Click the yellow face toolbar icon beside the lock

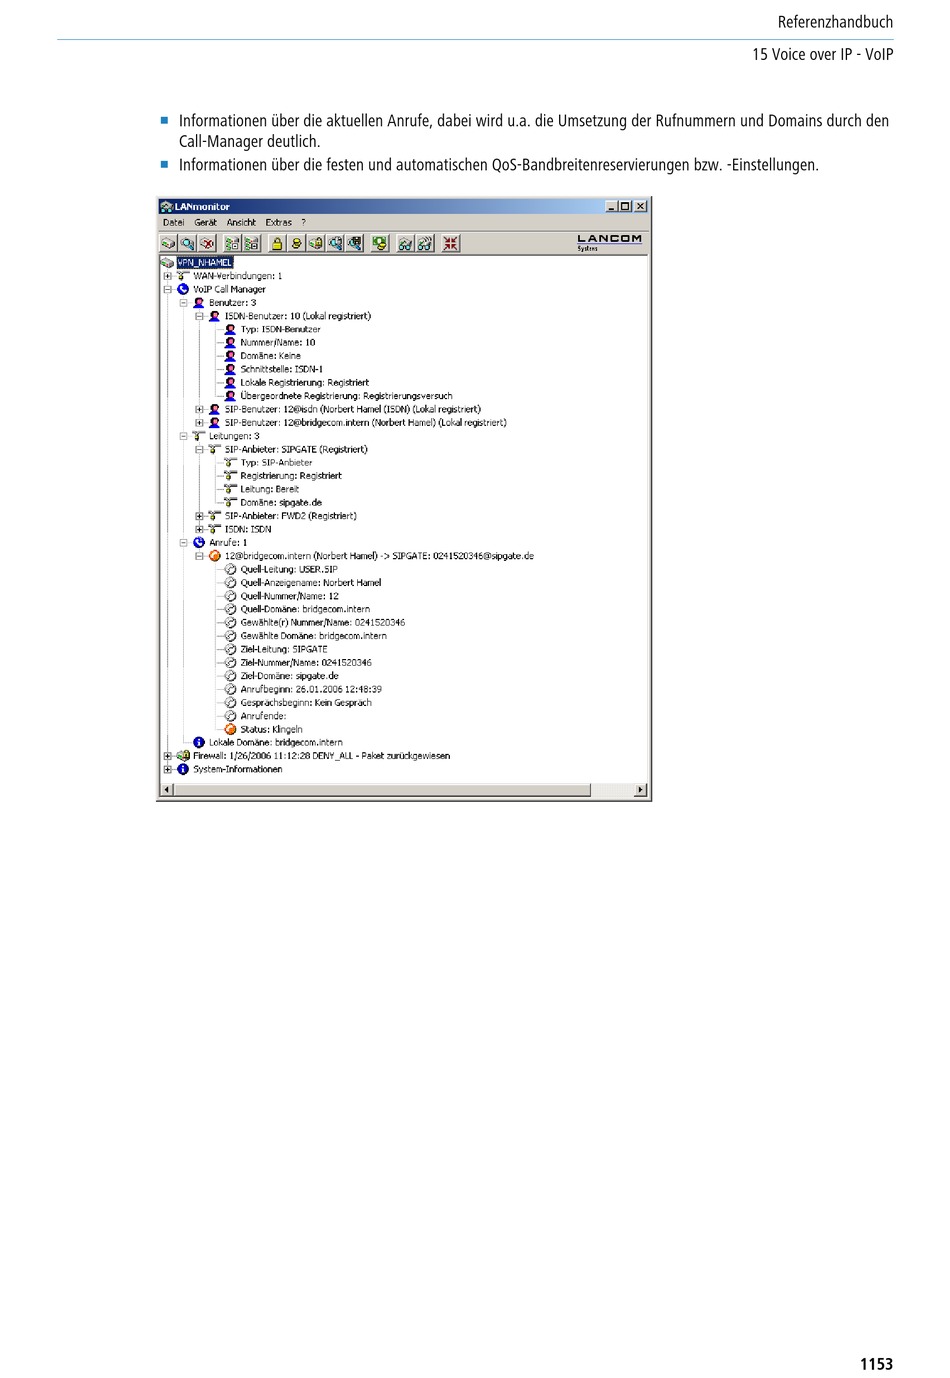pyautogui.click(x=297, y=243)
